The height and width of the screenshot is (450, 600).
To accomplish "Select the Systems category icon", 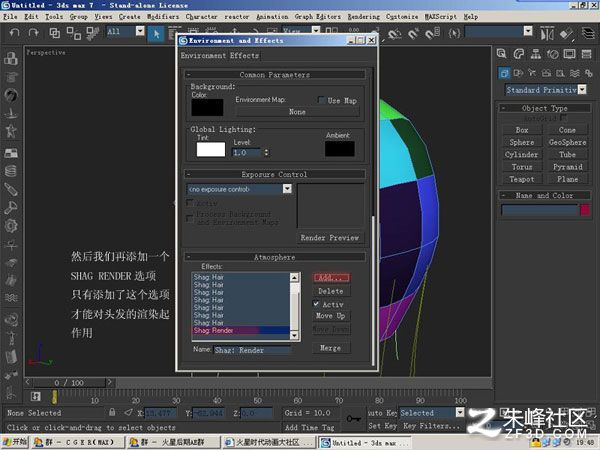I will point(589,73).
